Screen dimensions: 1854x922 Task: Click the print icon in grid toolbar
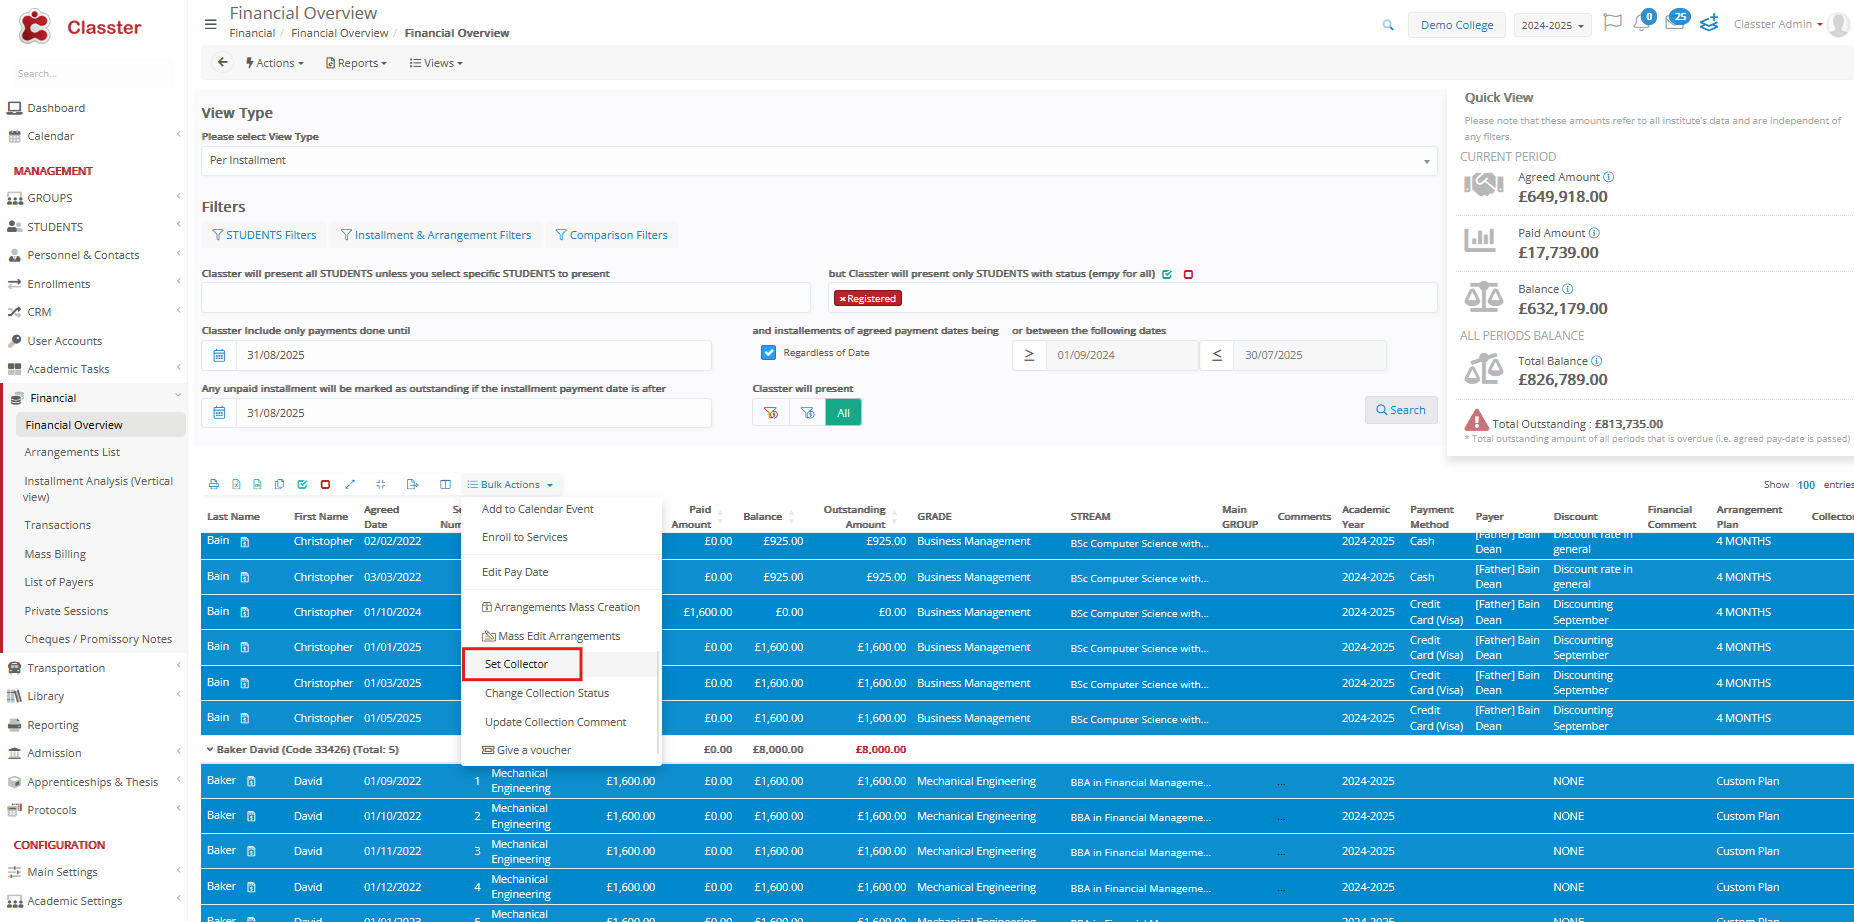pyautogui.click(x=213, y=485)
